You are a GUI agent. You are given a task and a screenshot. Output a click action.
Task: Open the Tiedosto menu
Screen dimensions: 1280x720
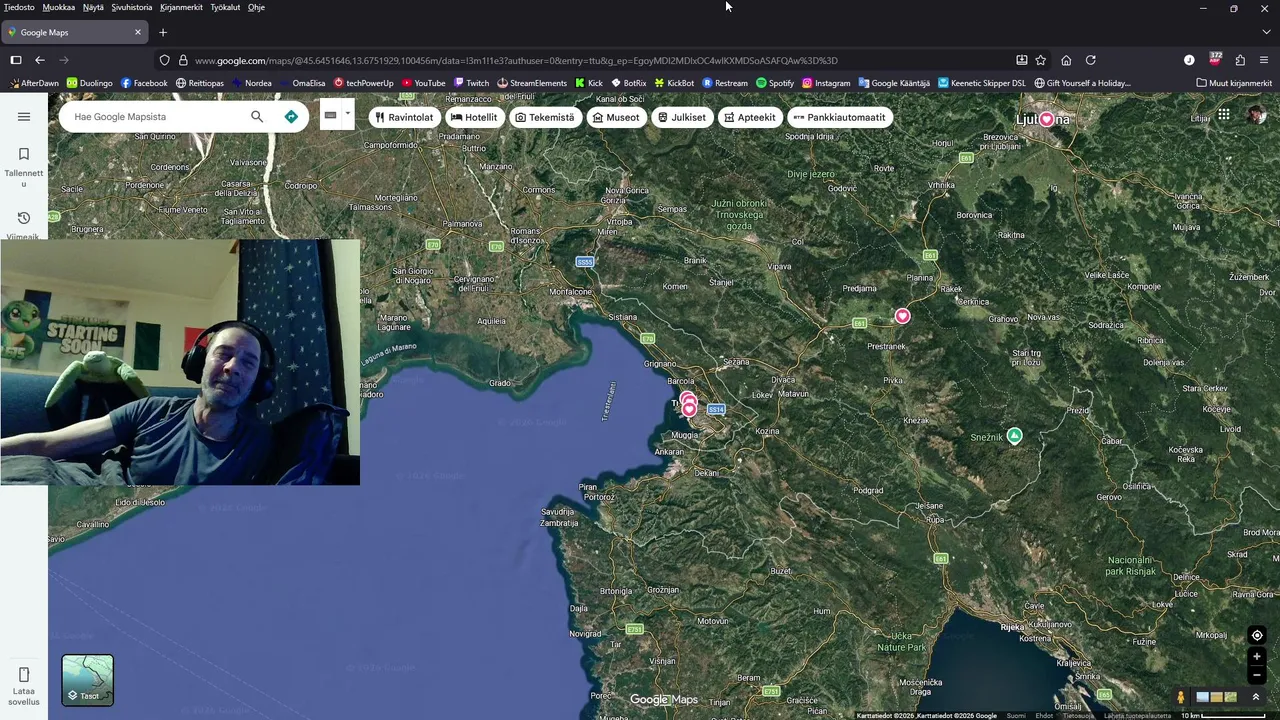[x=19, y=7]
